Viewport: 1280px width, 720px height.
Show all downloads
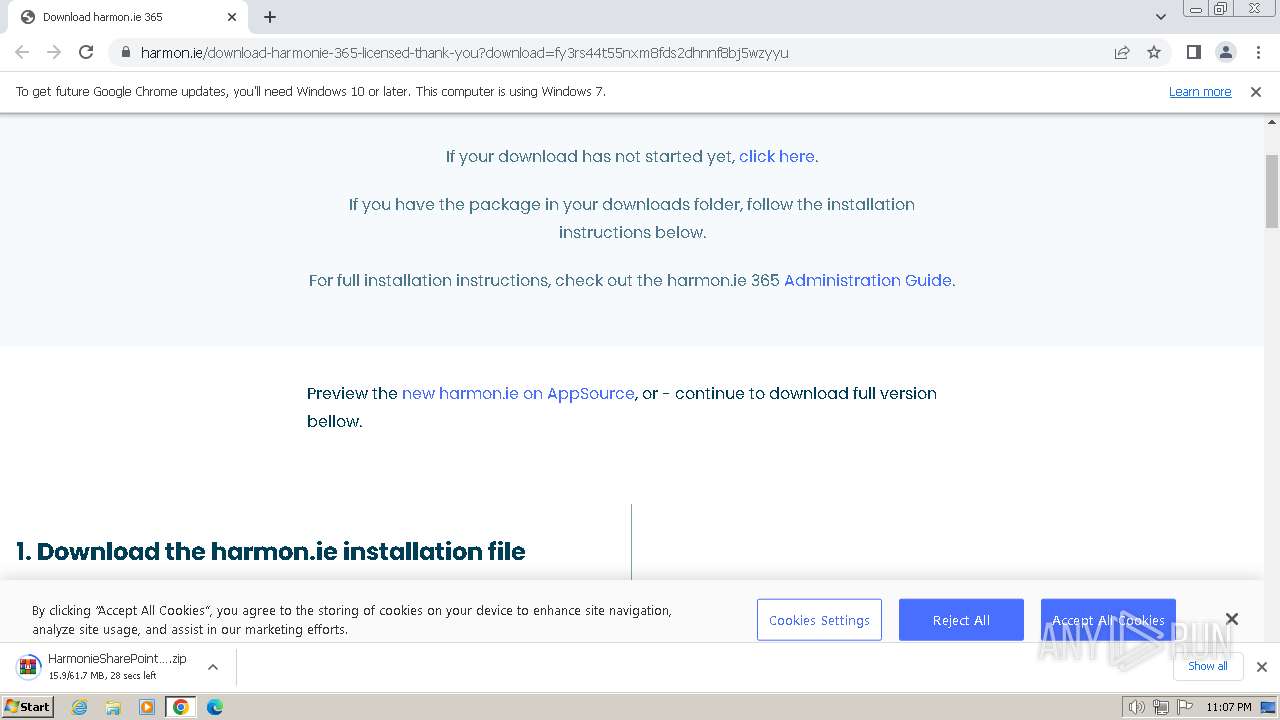point(1207,666)
